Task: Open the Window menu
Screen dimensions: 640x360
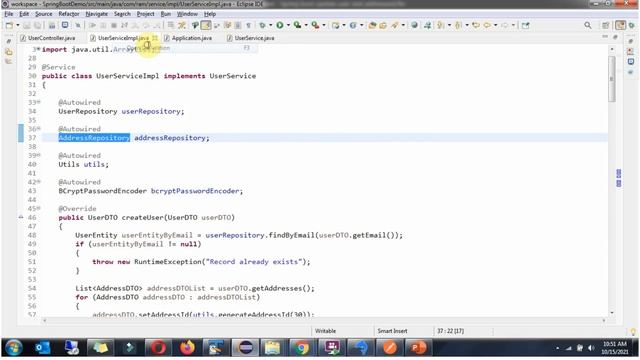Action: click(187, 14)
